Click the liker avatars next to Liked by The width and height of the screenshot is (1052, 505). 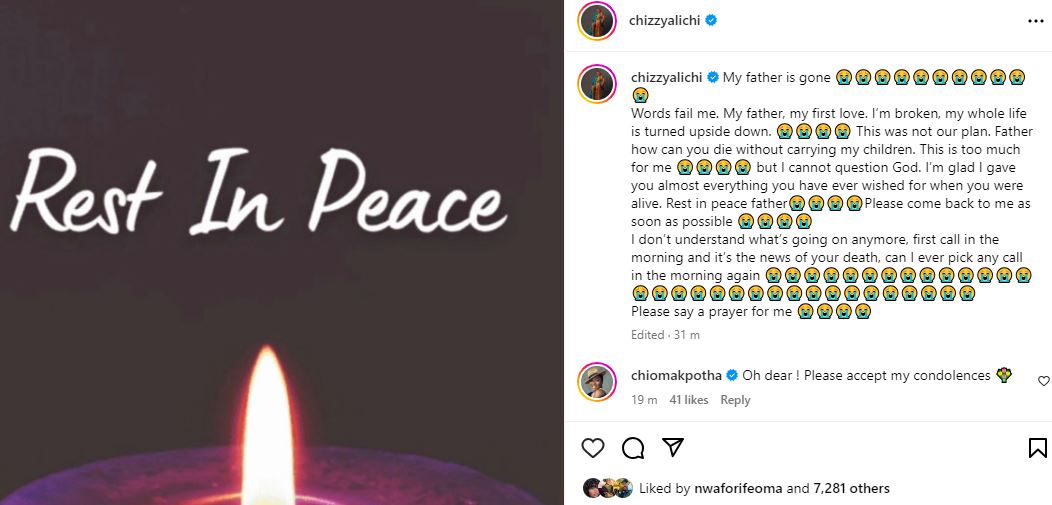click(607, 489)
